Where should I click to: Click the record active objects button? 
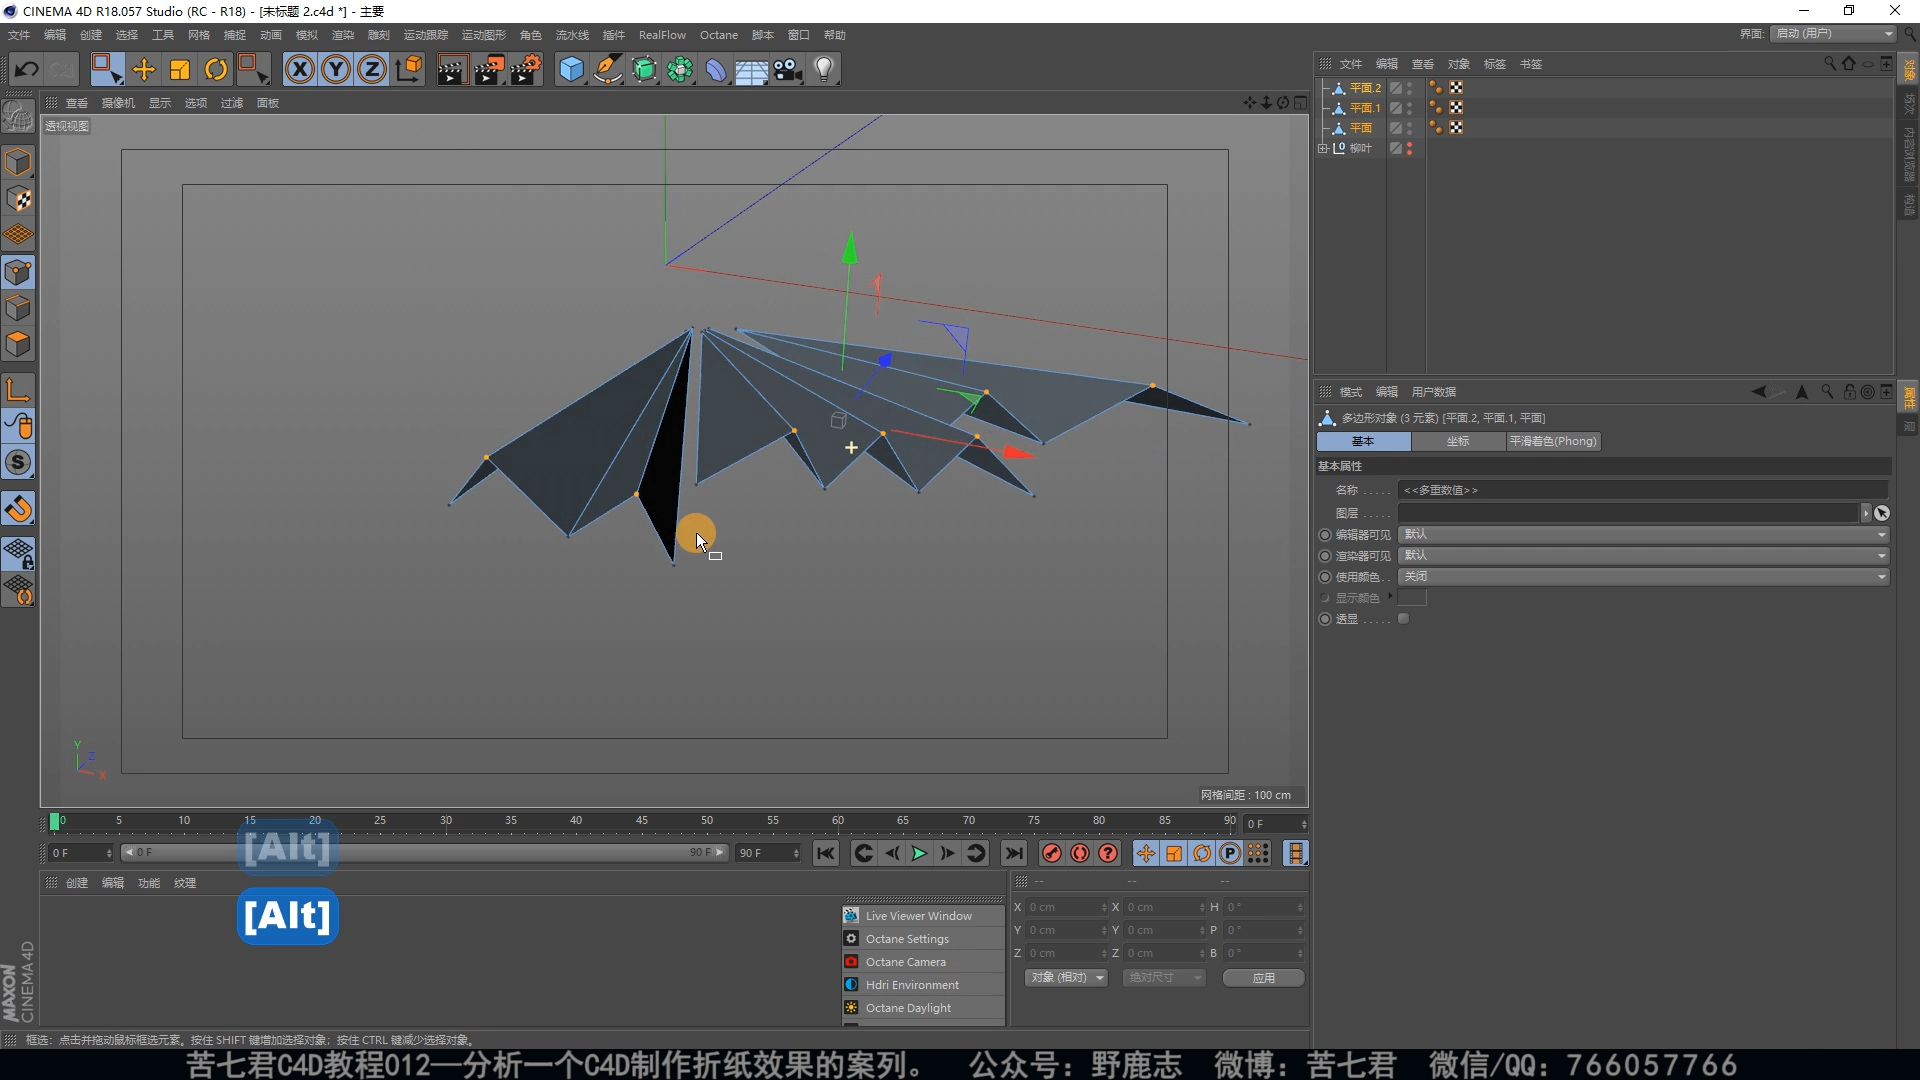(1051, 853)
